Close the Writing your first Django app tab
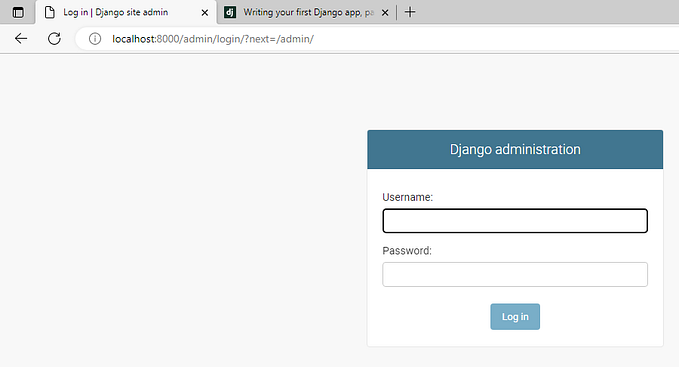679x367 pixels. (x=385, y=13)
